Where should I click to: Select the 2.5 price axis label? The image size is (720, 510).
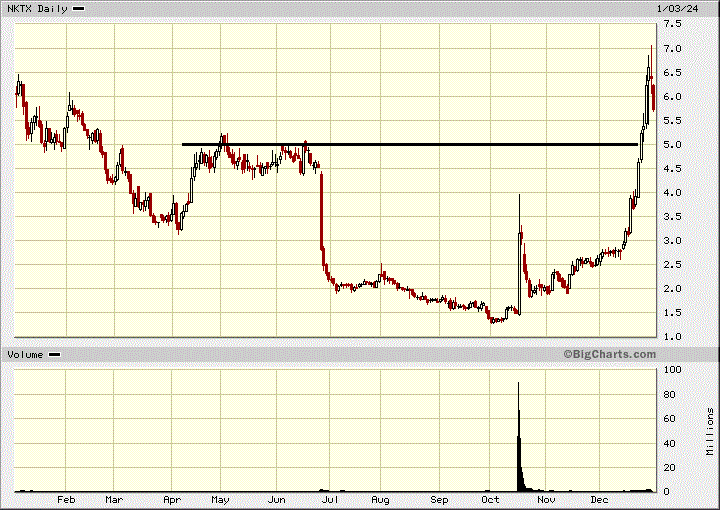pyautogui.click(x=672, y=265)
